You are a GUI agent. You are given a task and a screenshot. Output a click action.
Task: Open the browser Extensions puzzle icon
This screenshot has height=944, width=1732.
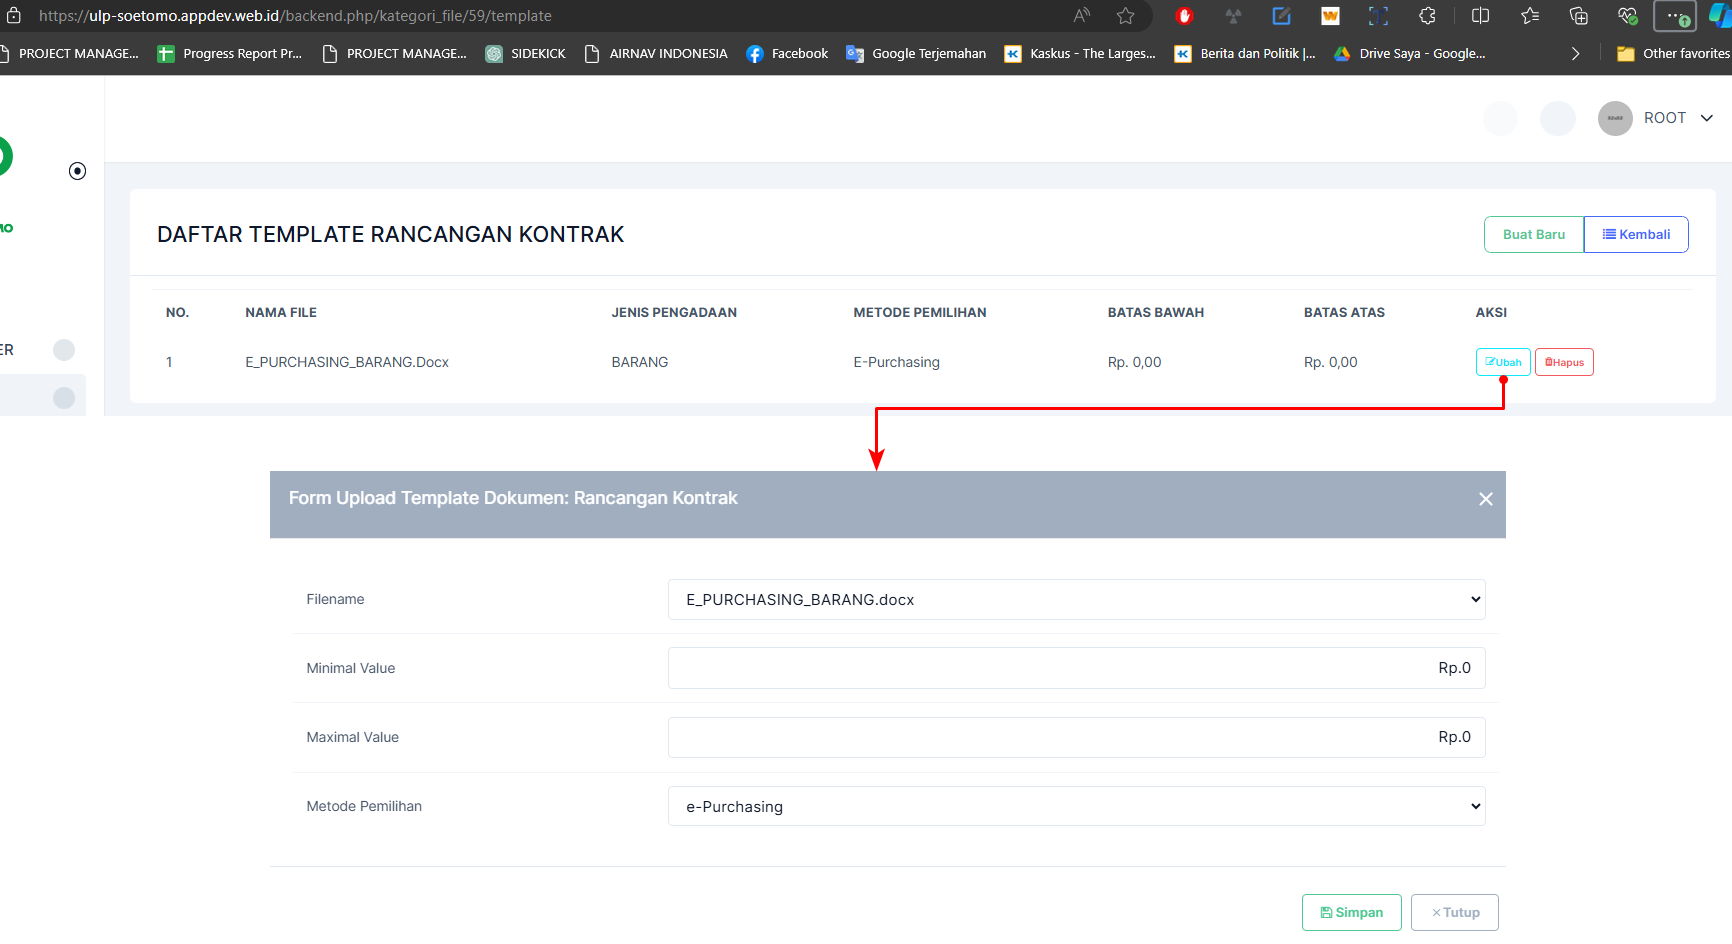[x=1427, y=16]
